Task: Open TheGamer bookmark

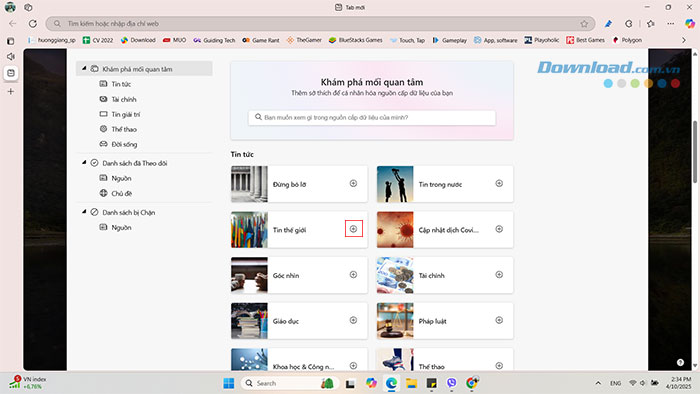Action: 304,40
